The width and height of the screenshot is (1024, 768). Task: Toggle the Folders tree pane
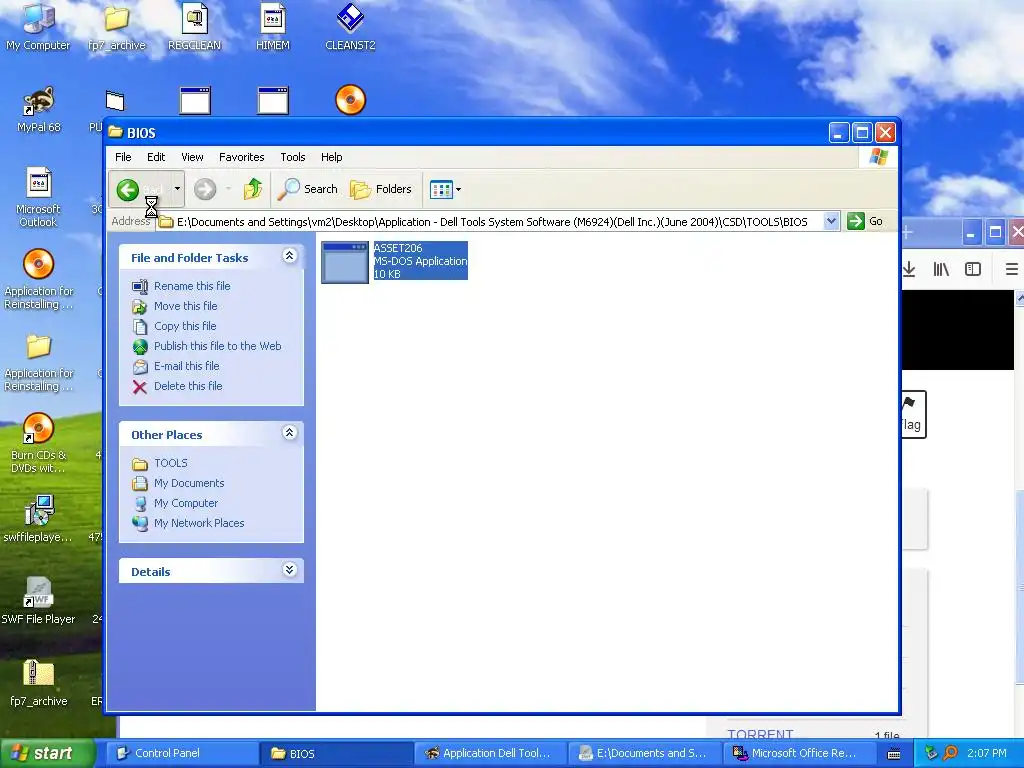click(x=381, y=189)
